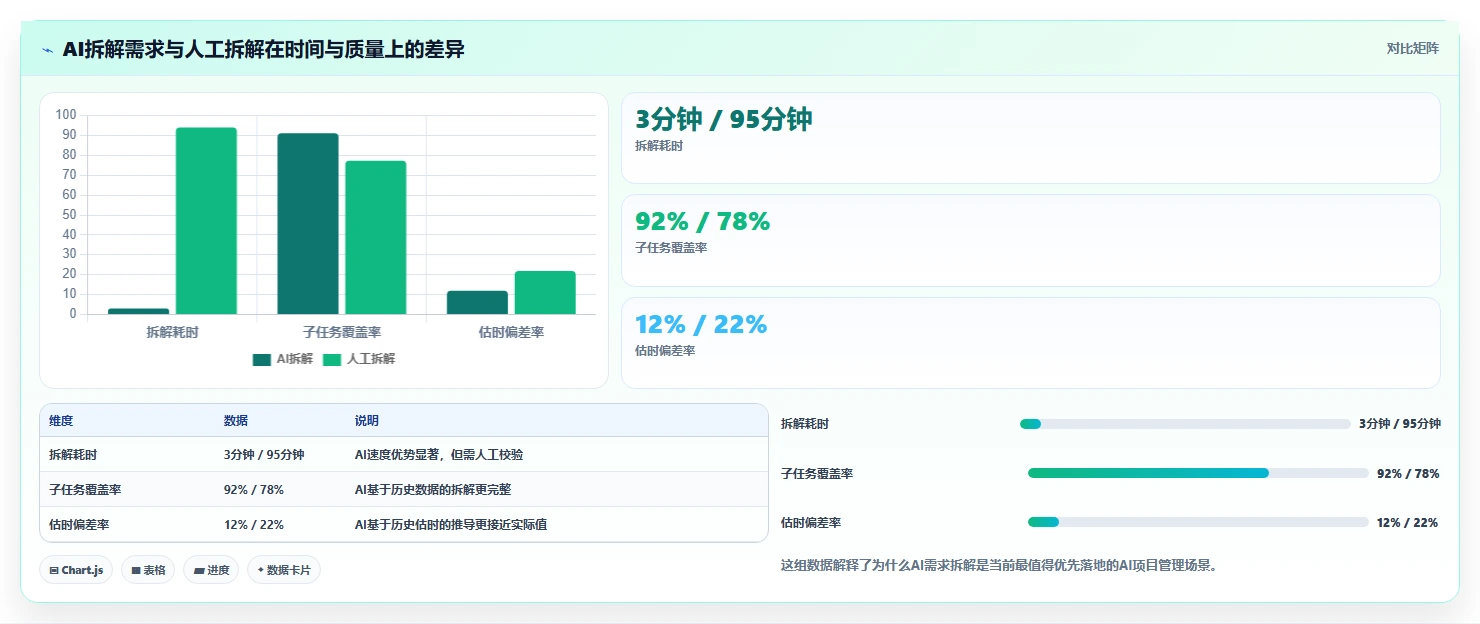The image size is (1480, 624).
Task: Toggle the AI拆解 legend entry
Action: 283,359
